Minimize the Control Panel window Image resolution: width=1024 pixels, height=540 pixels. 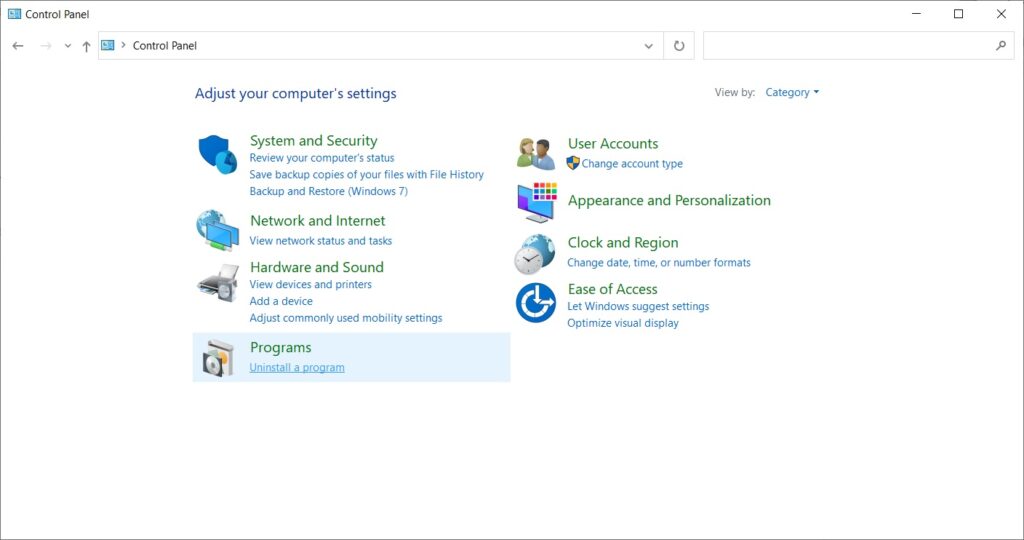point(916,14)
